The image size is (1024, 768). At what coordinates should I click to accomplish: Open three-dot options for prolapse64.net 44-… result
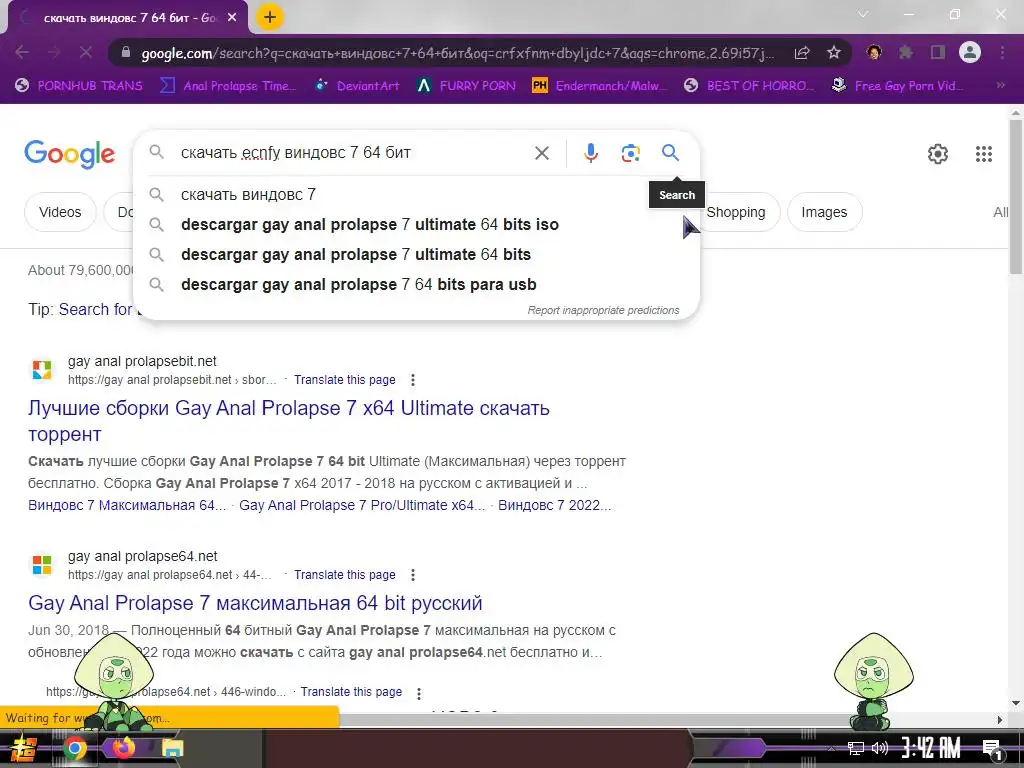[x=412, y=575]
